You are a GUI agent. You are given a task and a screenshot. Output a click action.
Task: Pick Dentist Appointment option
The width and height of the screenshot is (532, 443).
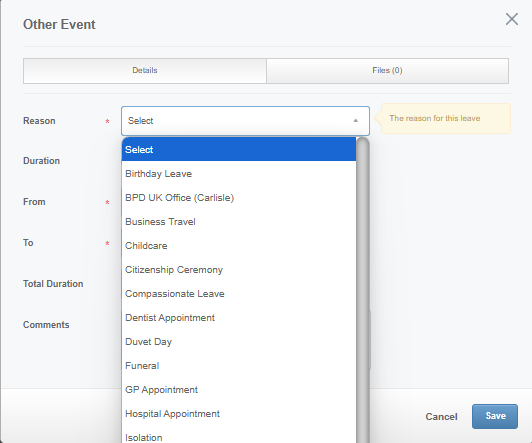click(239, 318)
